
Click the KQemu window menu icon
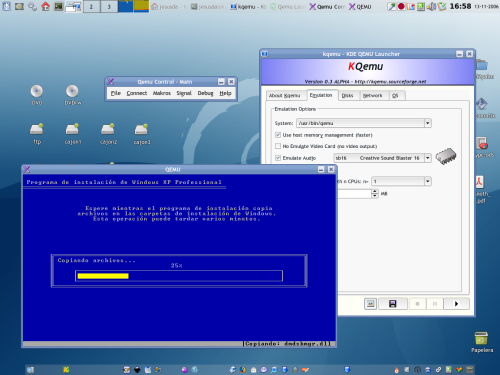coord(265,54)
